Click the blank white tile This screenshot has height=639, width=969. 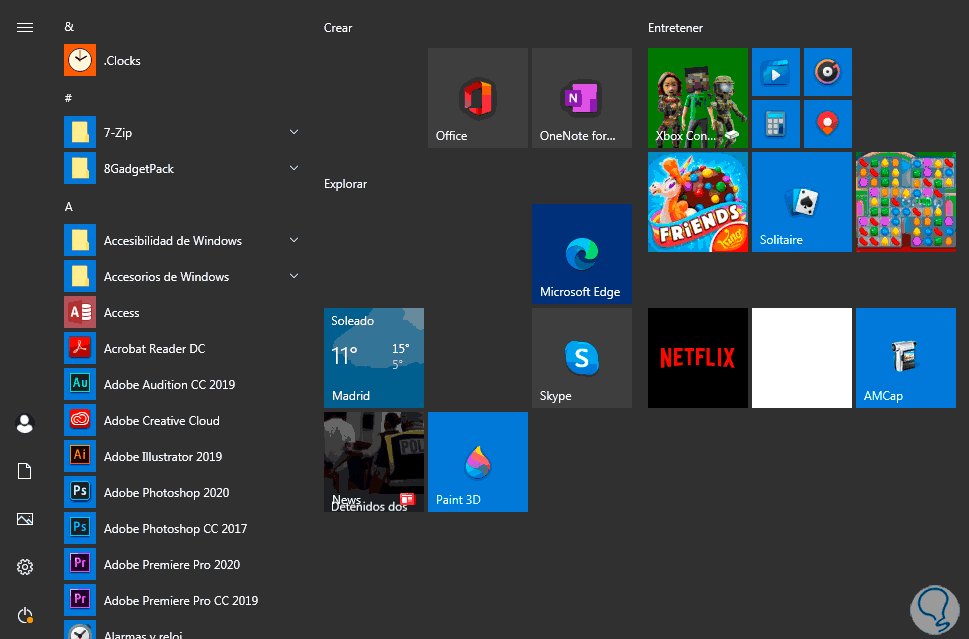click(802, 358)
